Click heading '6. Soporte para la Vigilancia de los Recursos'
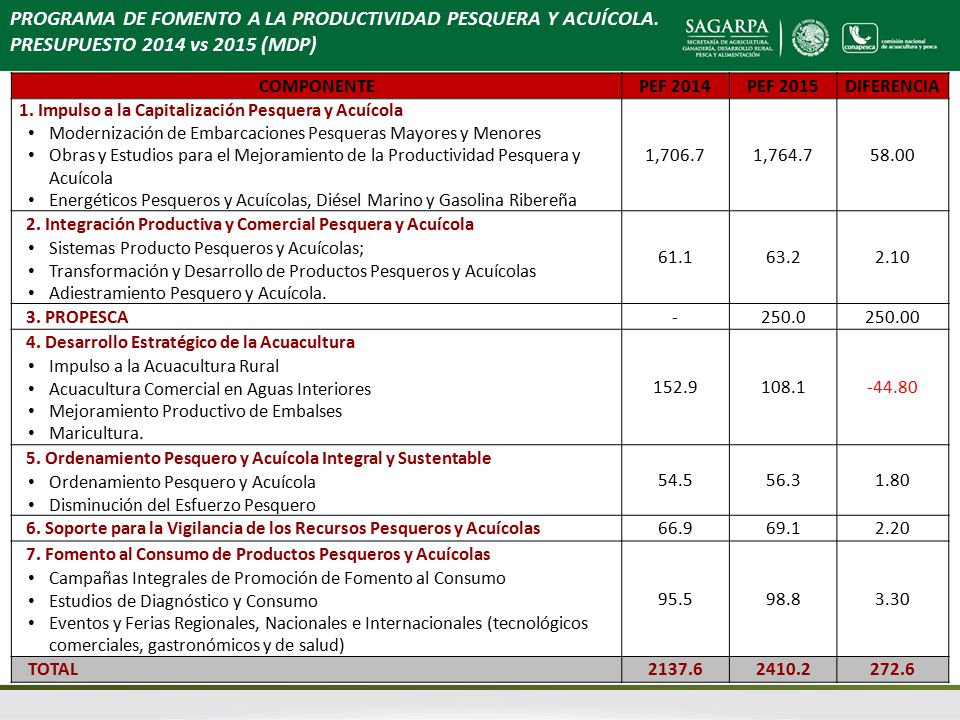 283,528
